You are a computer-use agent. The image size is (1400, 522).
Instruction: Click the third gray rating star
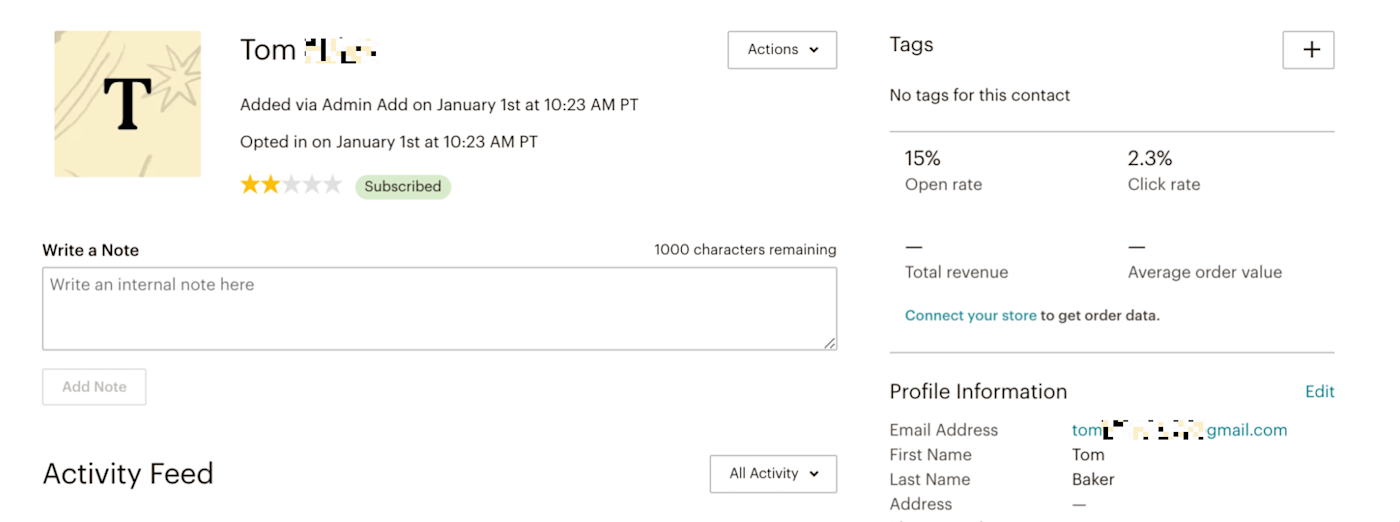[291, 185]
